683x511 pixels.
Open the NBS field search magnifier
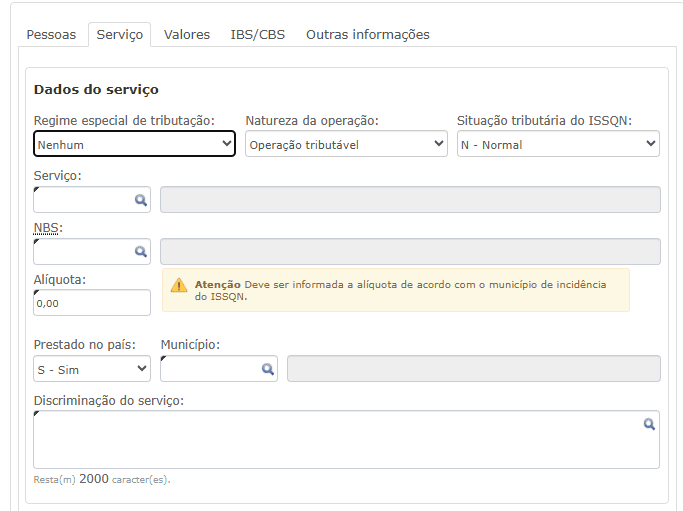[x=141, y=251]
